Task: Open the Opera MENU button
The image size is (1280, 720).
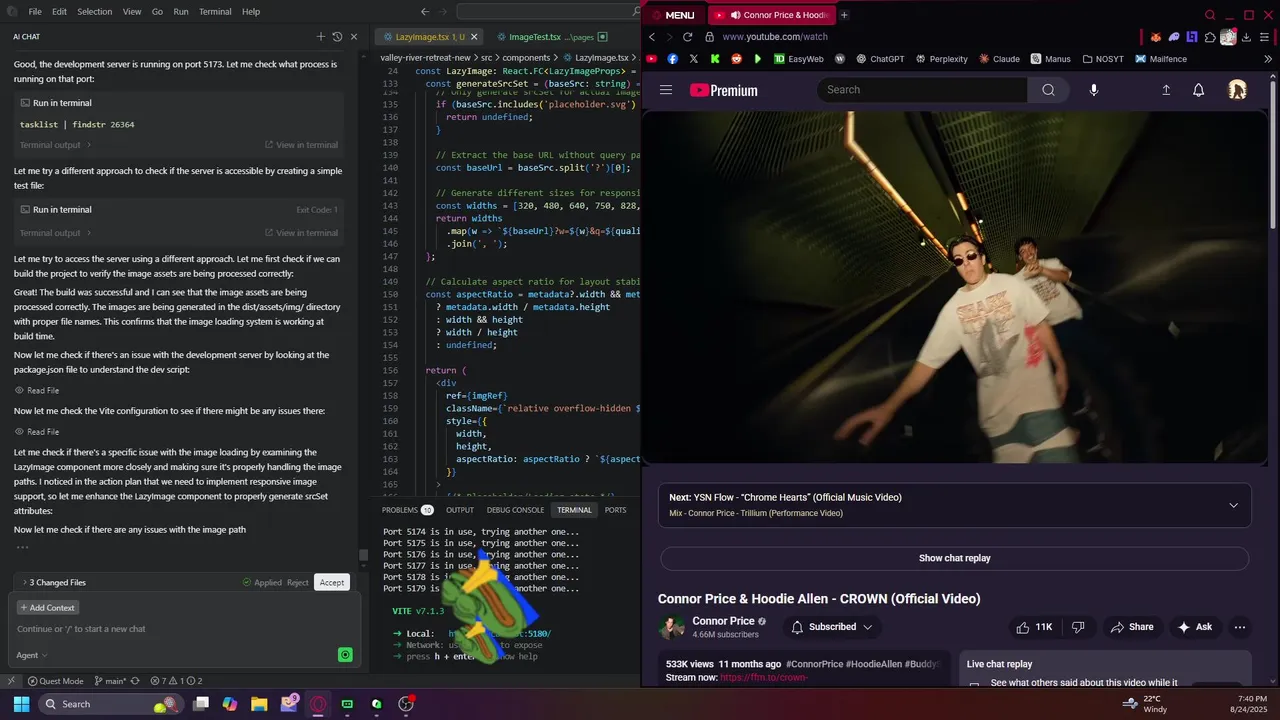Action: coord(674,15)
